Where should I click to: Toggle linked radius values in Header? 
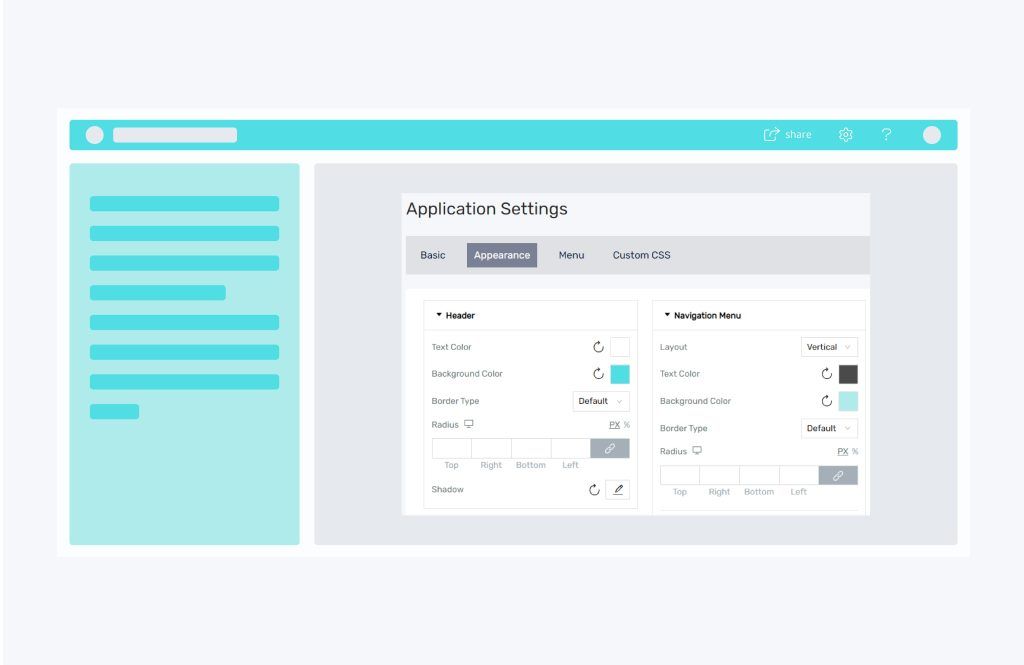610,449
